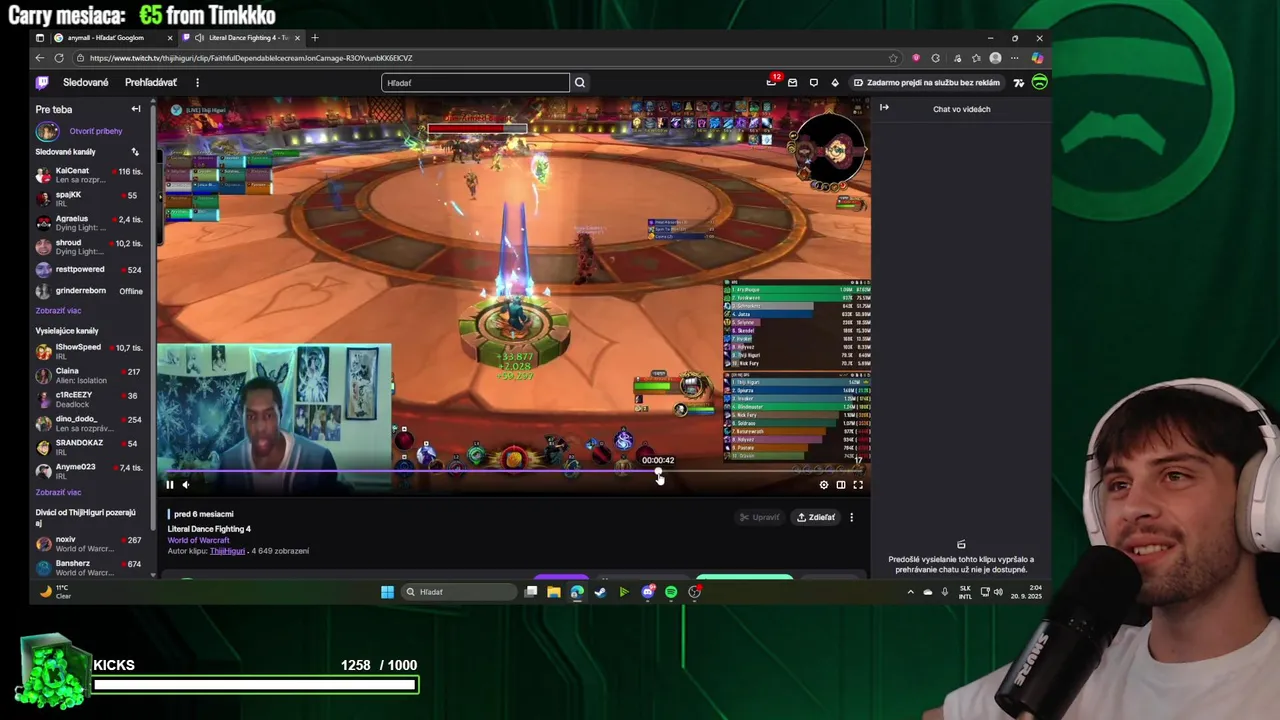Open noxiv World of Warcraft channel
The width and height of the screenshot is (1280, 720).
coord(89,544)
